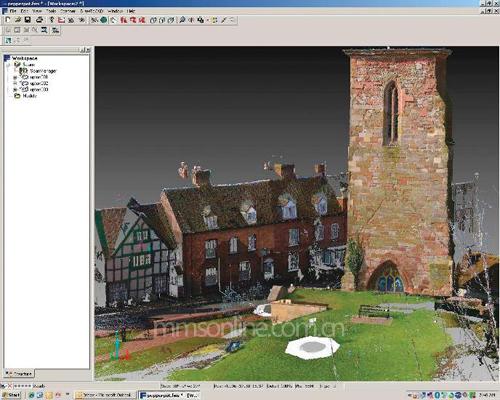Click the Windows Start button
This screenshot has width=500, height=400.
pyautogui.click(x=11, y=395)
